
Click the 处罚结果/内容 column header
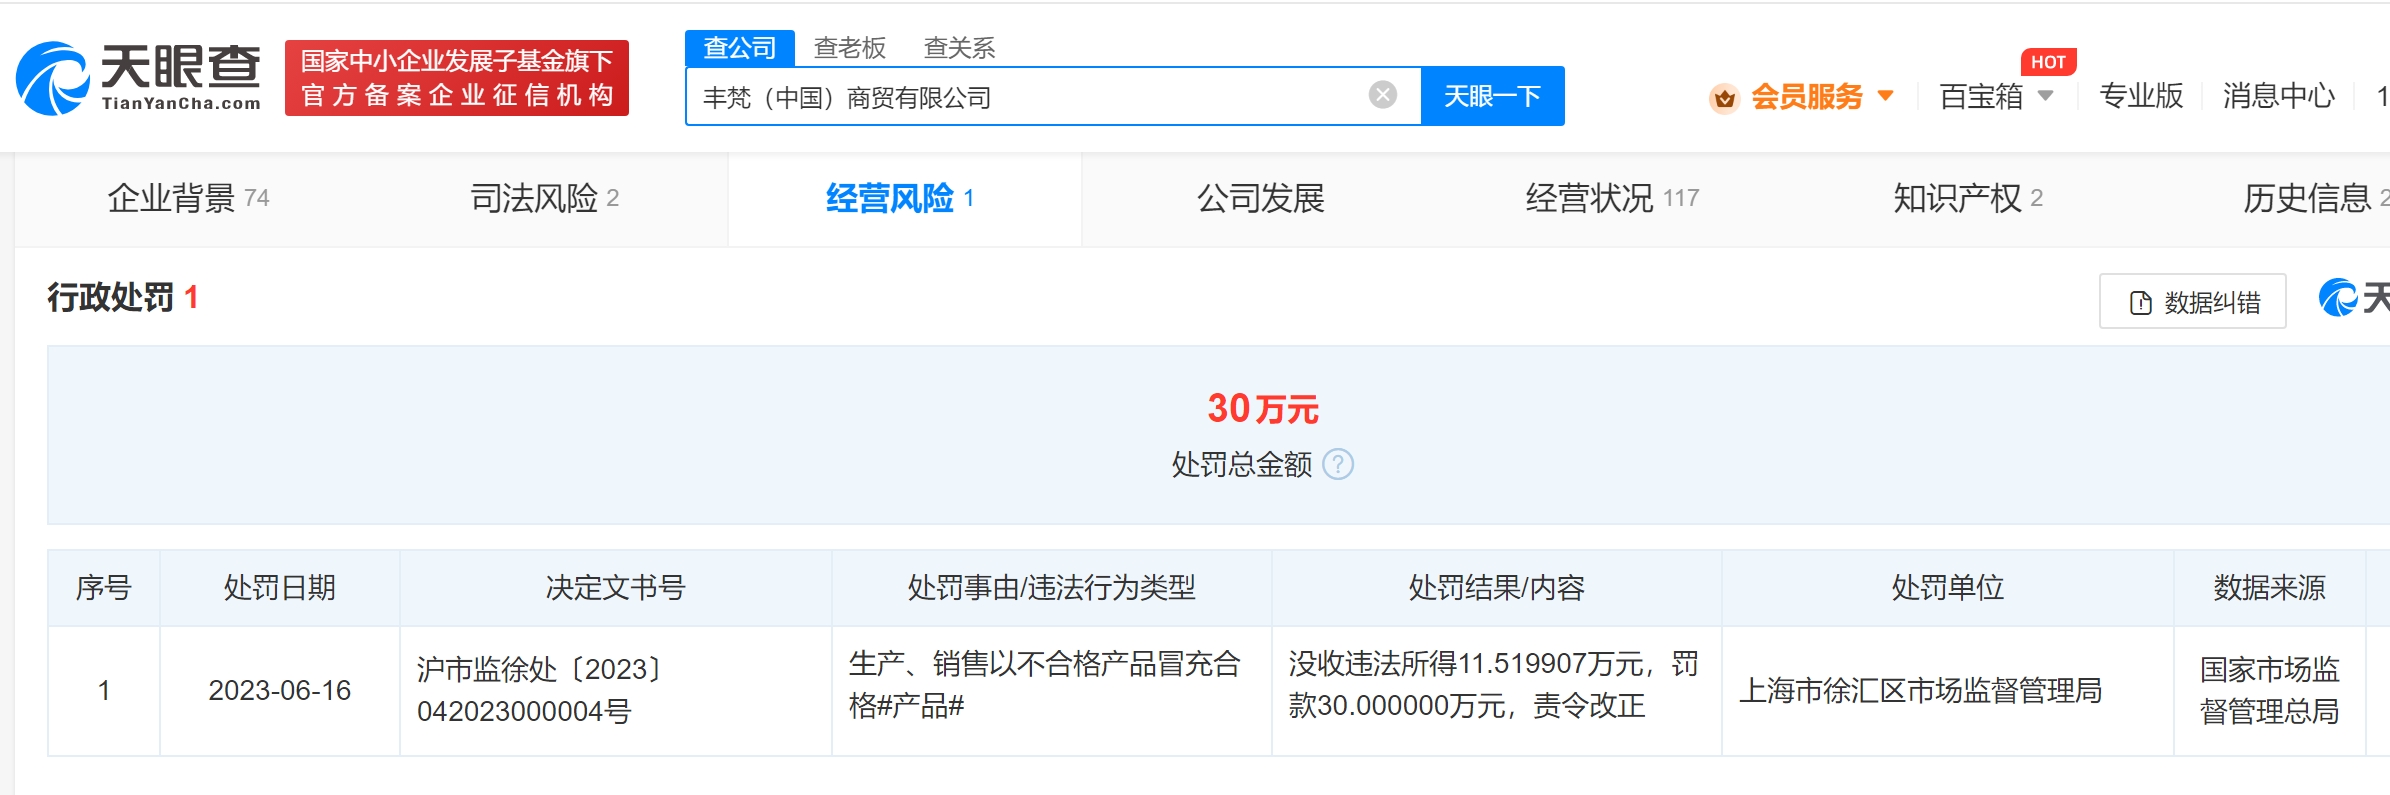tap(1497, 587)
